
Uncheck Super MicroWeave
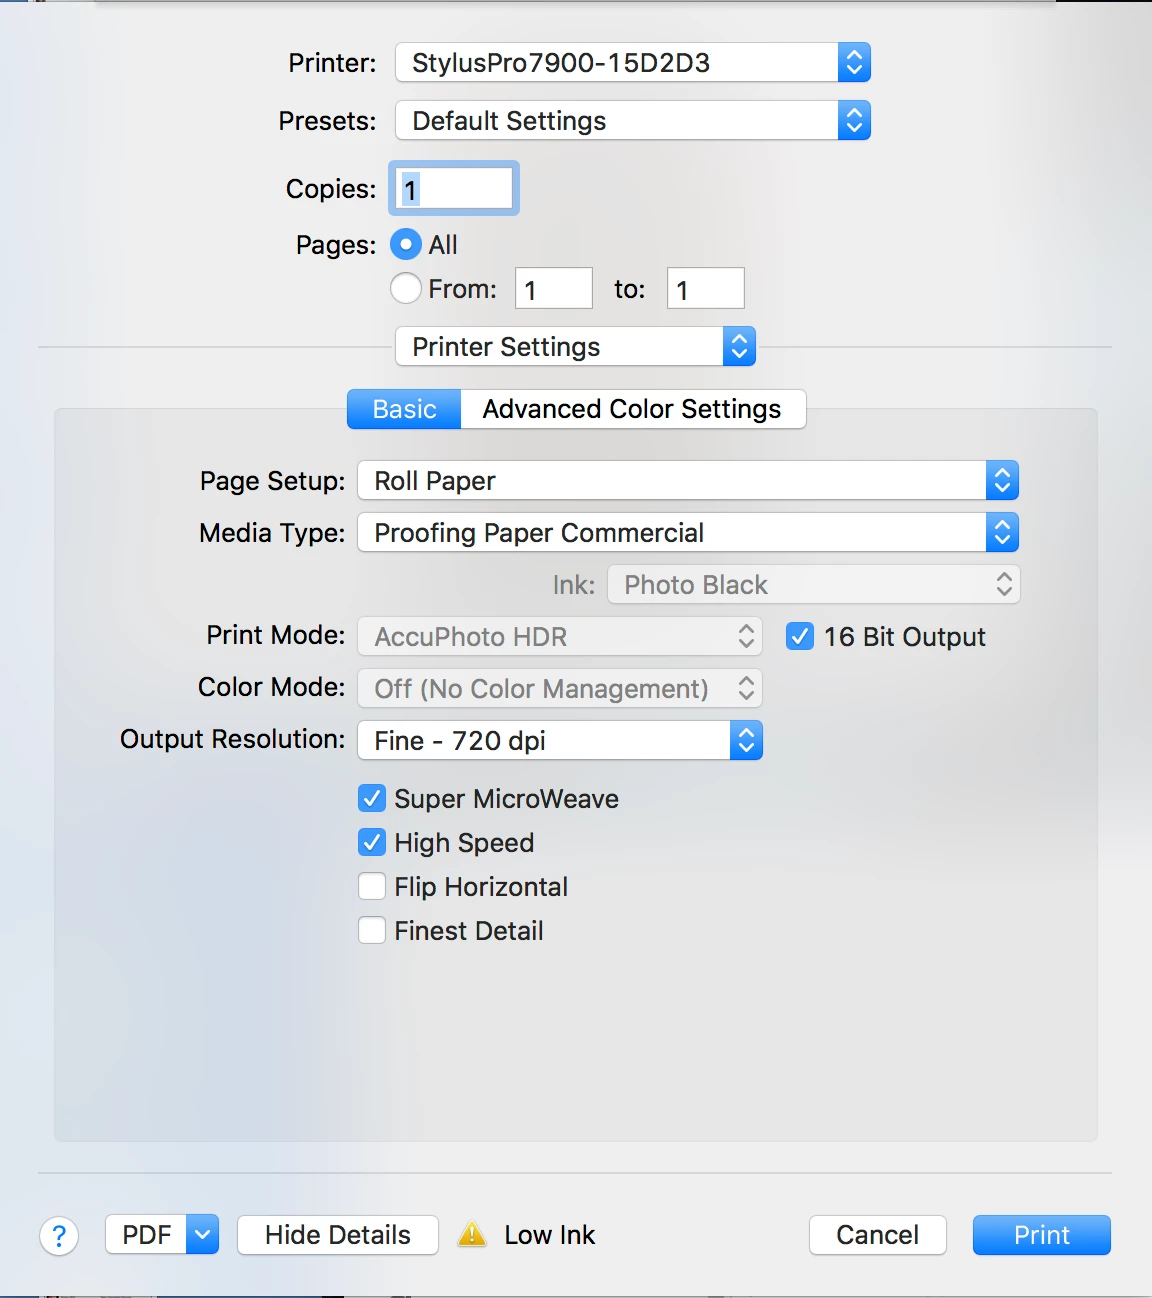[371, 798]
